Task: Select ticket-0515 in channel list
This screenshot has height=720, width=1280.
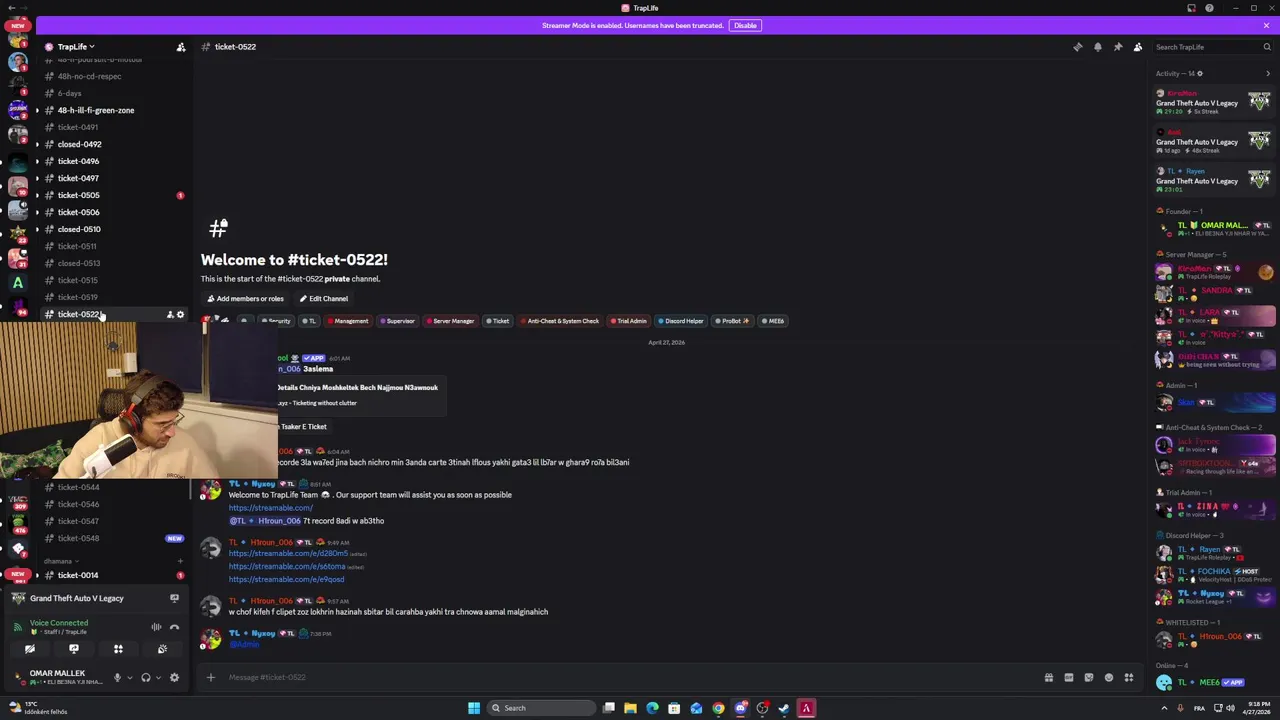Action: tap(77, 280)
